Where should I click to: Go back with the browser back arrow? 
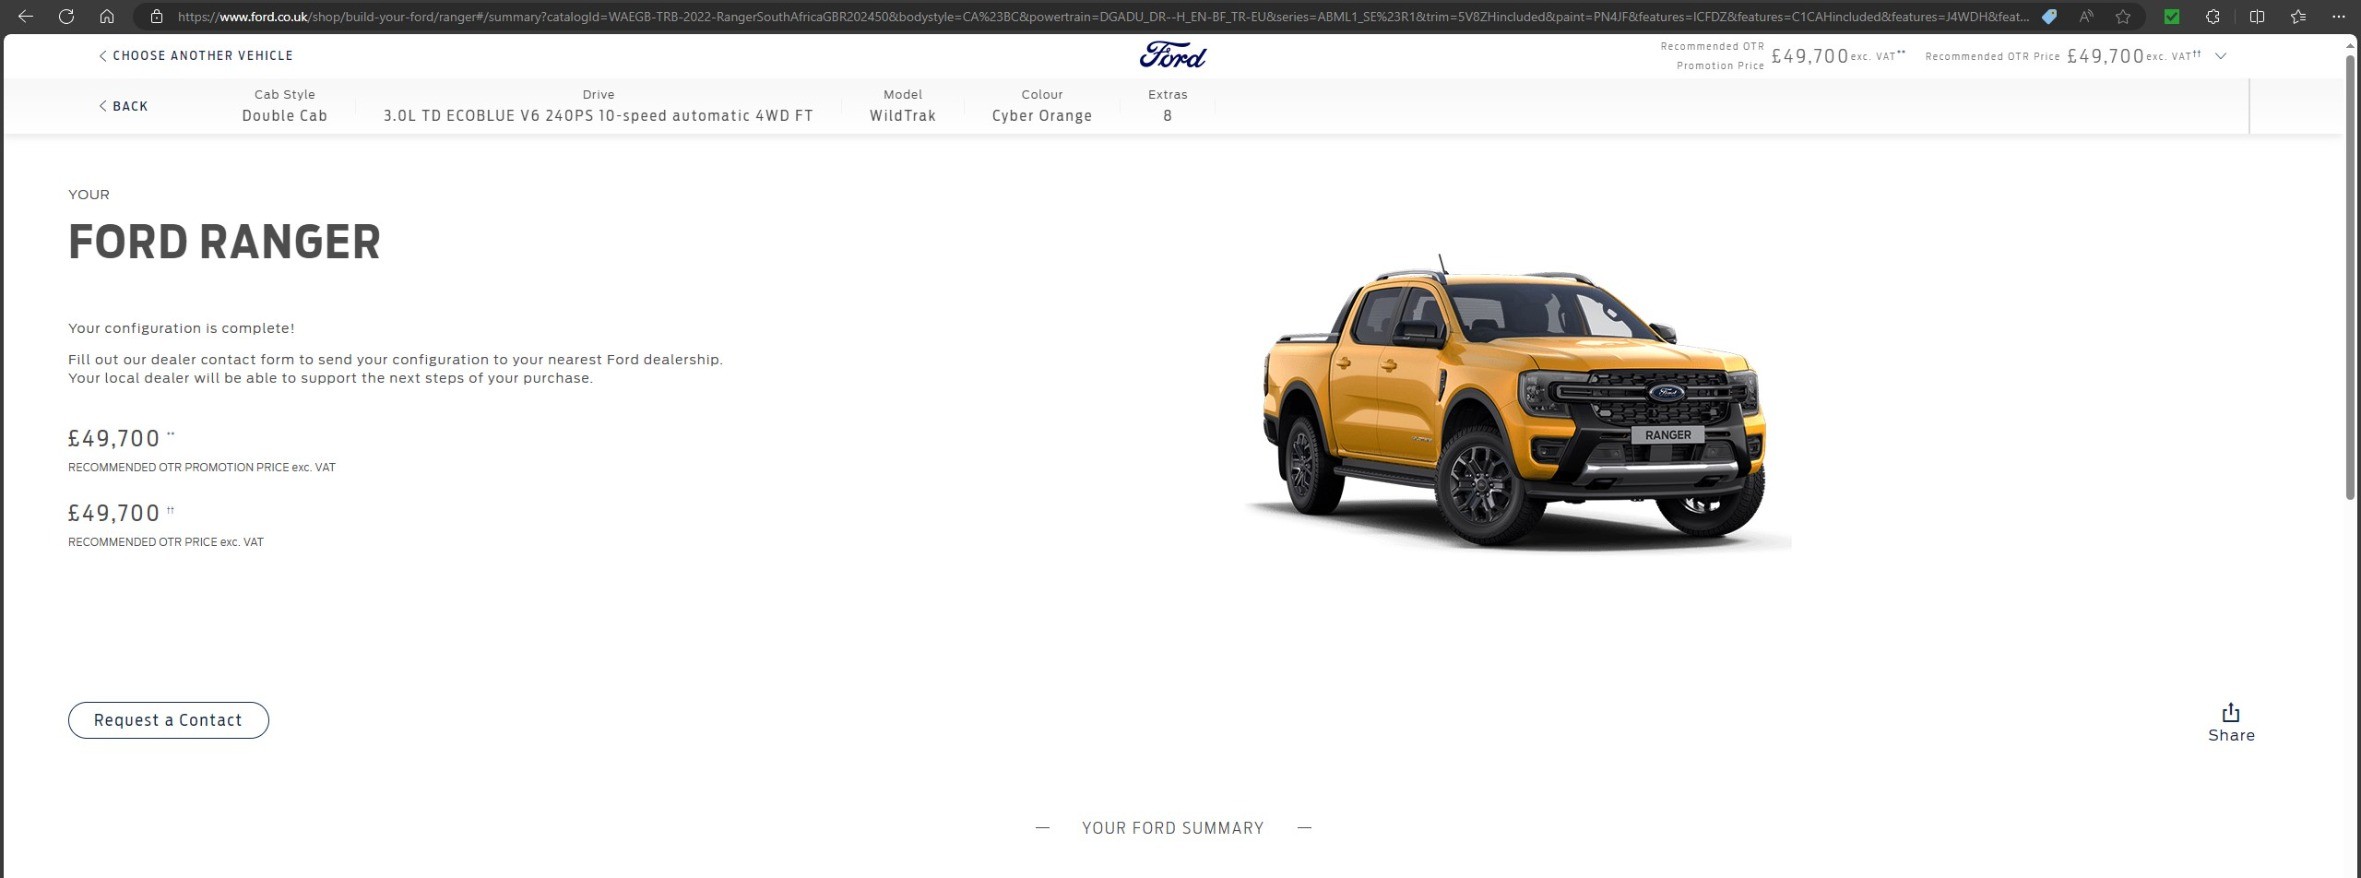click(26, 16)
